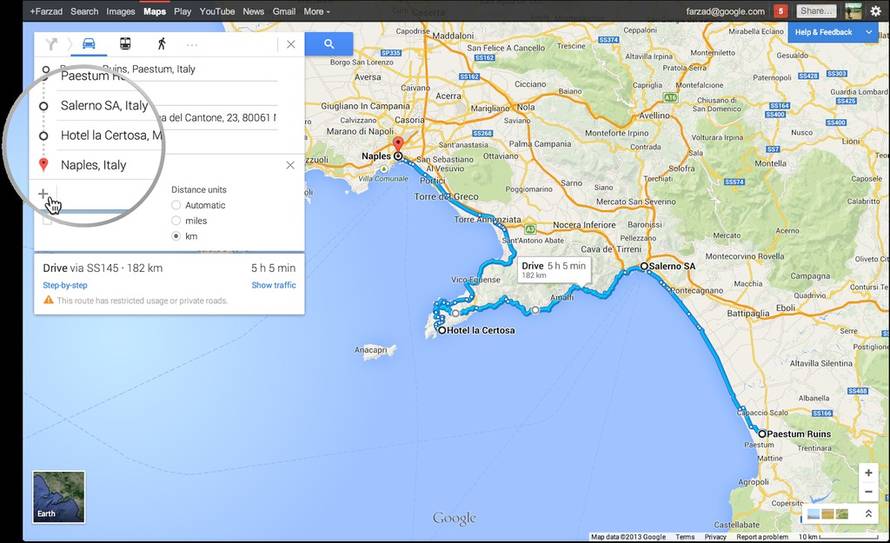Open the Terms link

pos(685,536)
